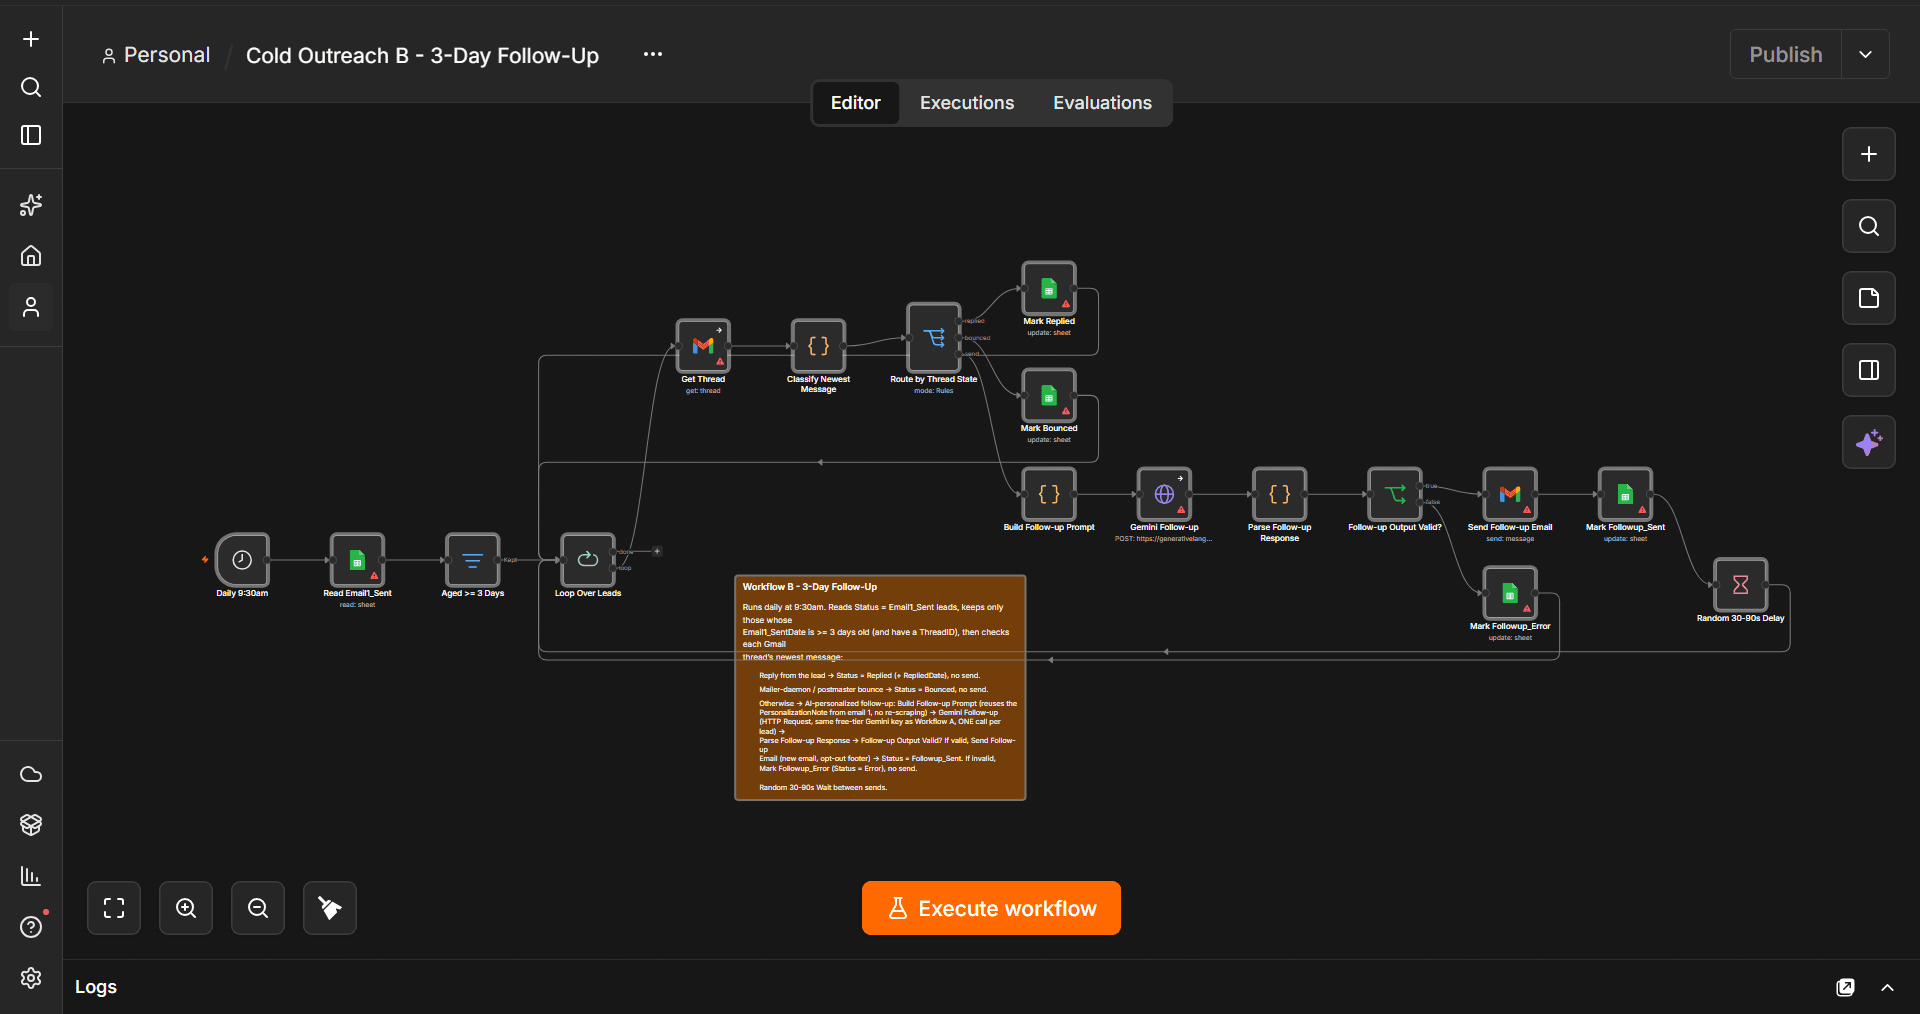This screenshot has height=1014, width=1920.
Task: Select the Mark Followup_Error node
Action: tap(1510, 593)
